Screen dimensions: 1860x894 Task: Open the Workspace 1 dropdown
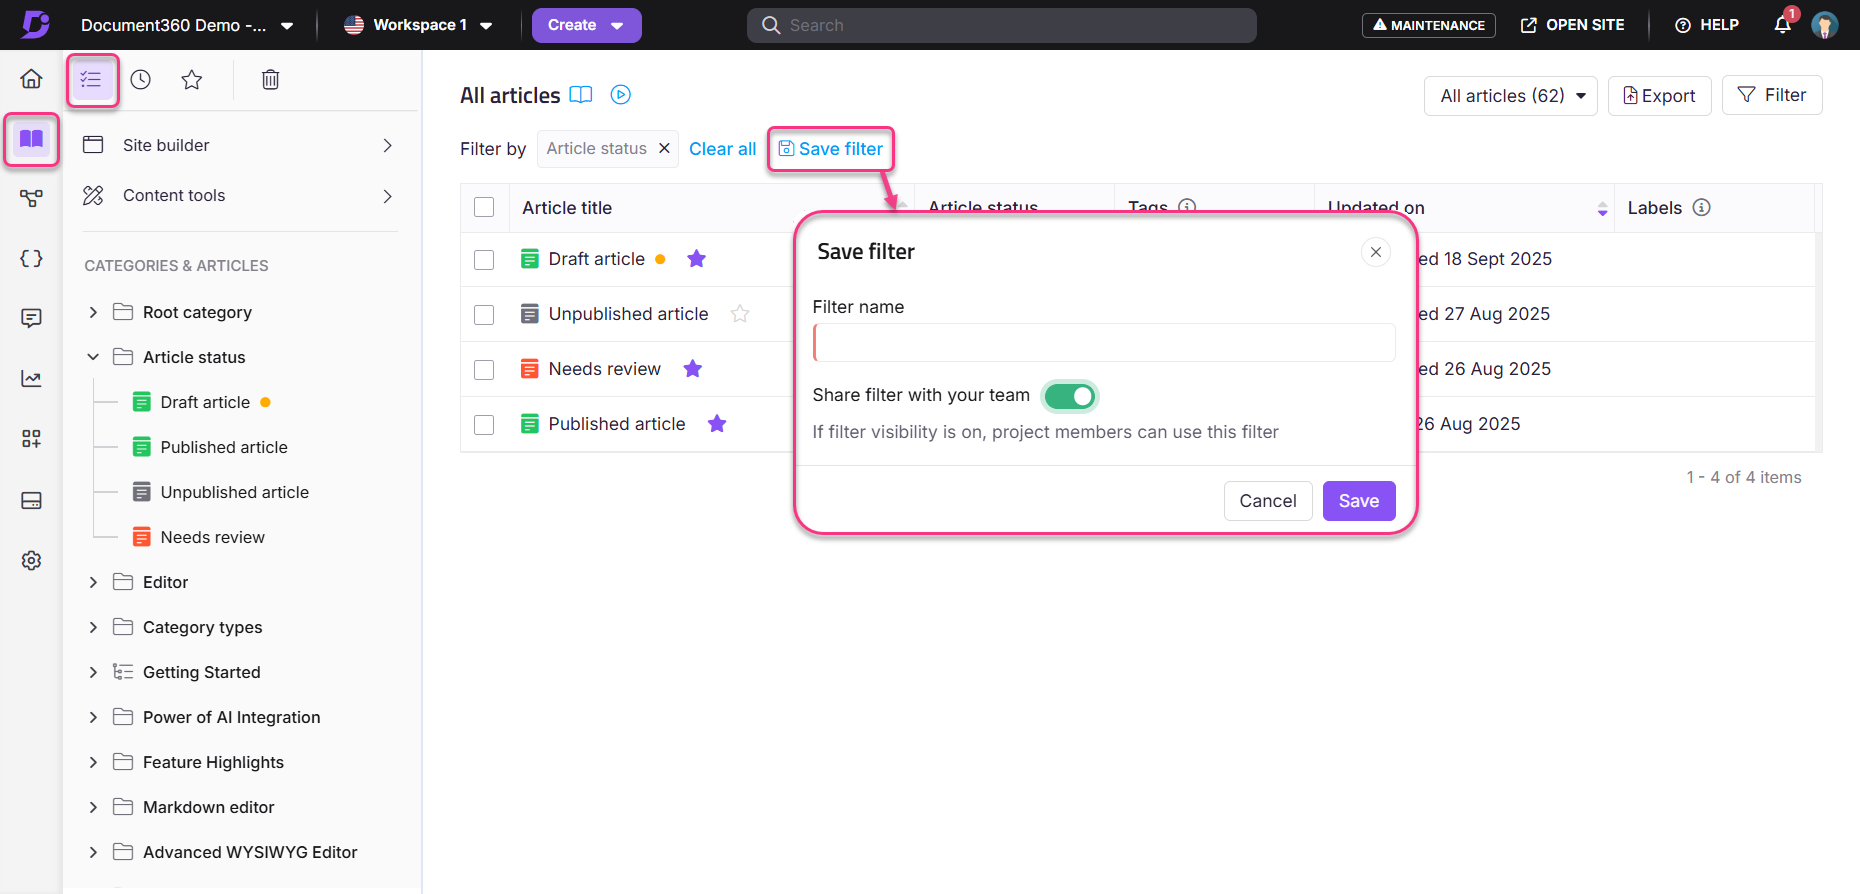click(x=418, y=25)
